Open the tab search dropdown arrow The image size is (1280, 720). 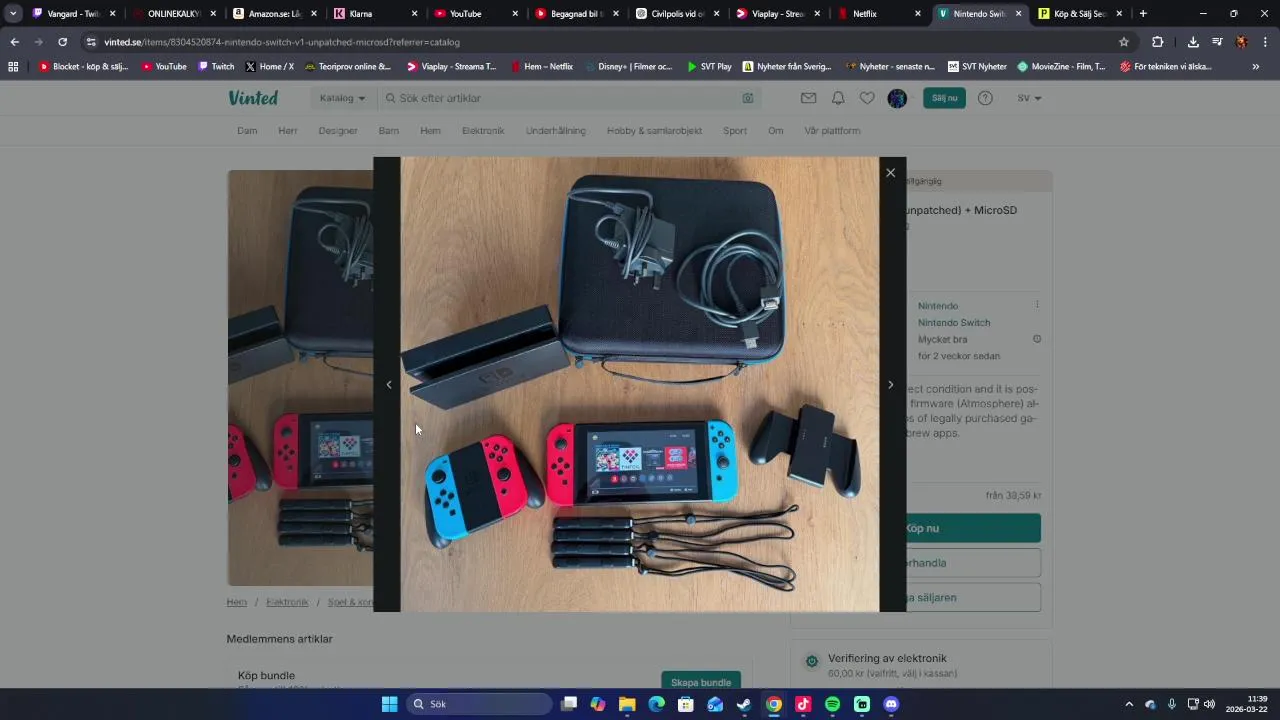pyautogui.click(x=13, y=14)
